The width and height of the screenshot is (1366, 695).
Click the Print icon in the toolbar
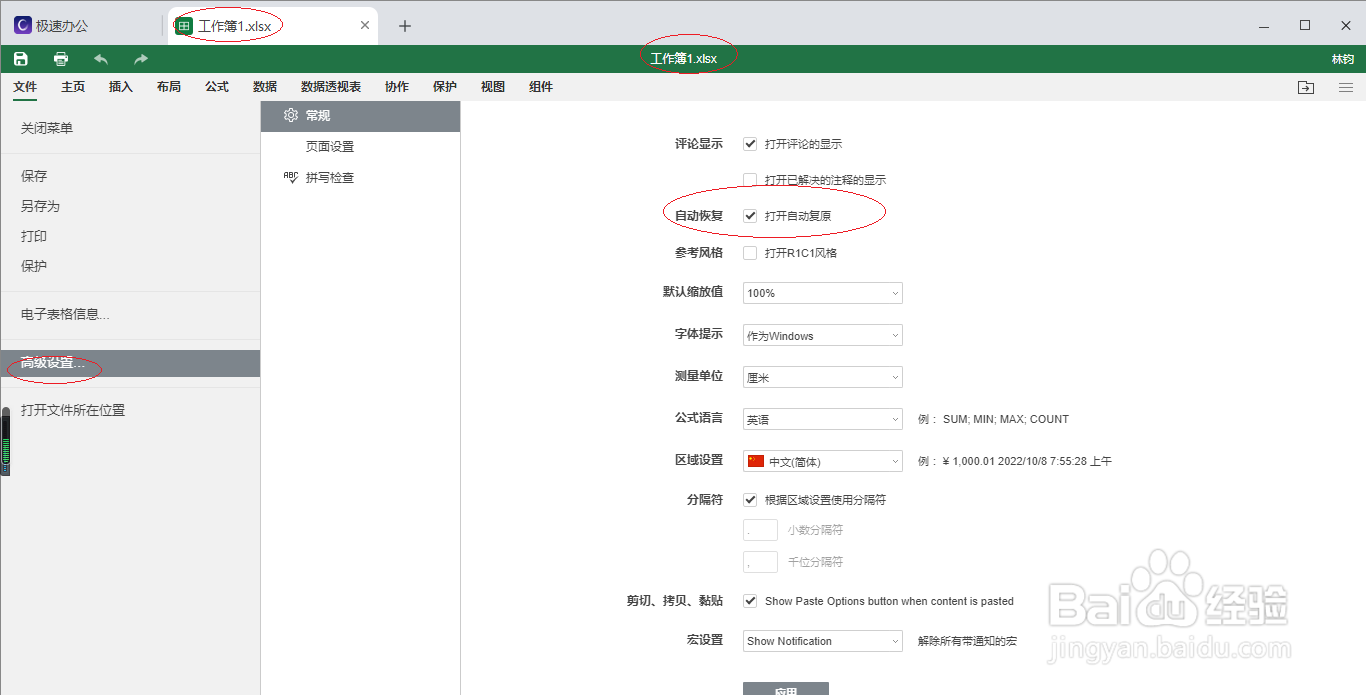(x=60, y=58)
